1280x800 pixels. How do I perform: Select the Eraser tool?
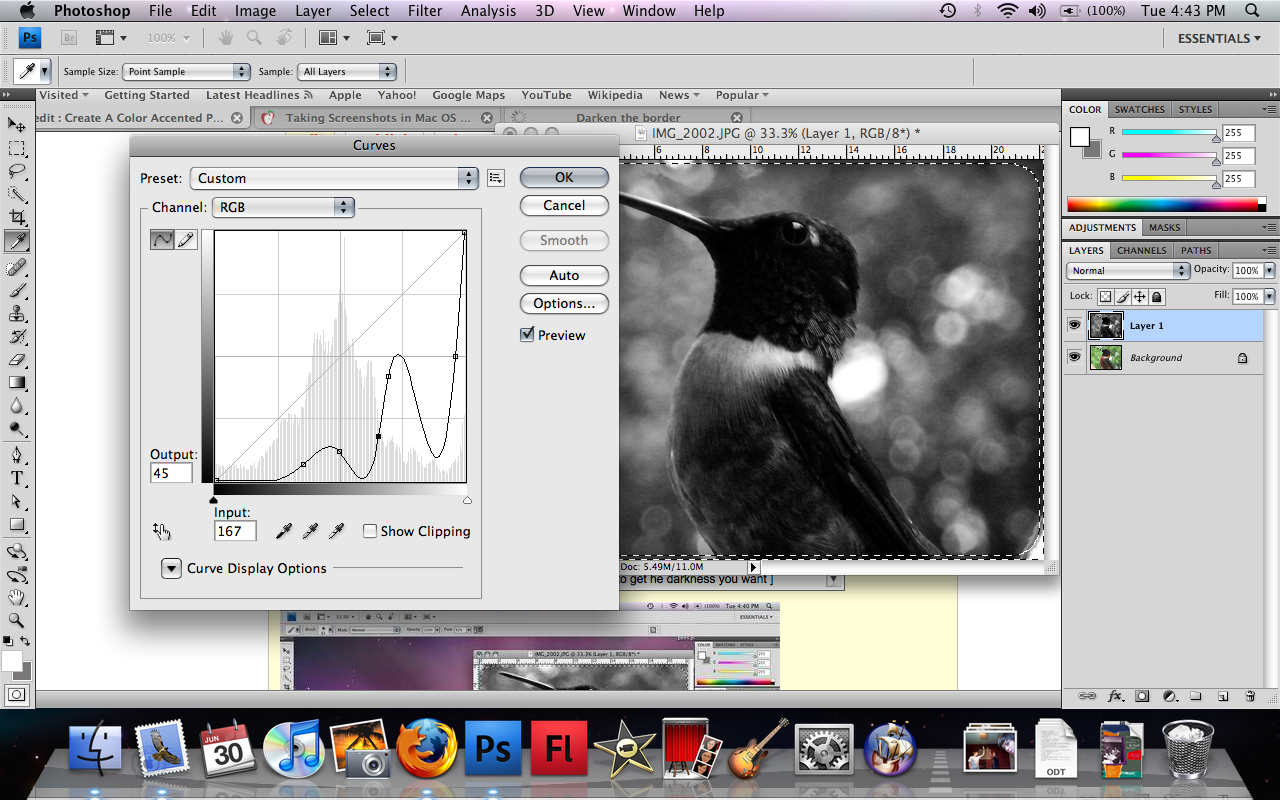pyautogui.click(x=17, y=360)
